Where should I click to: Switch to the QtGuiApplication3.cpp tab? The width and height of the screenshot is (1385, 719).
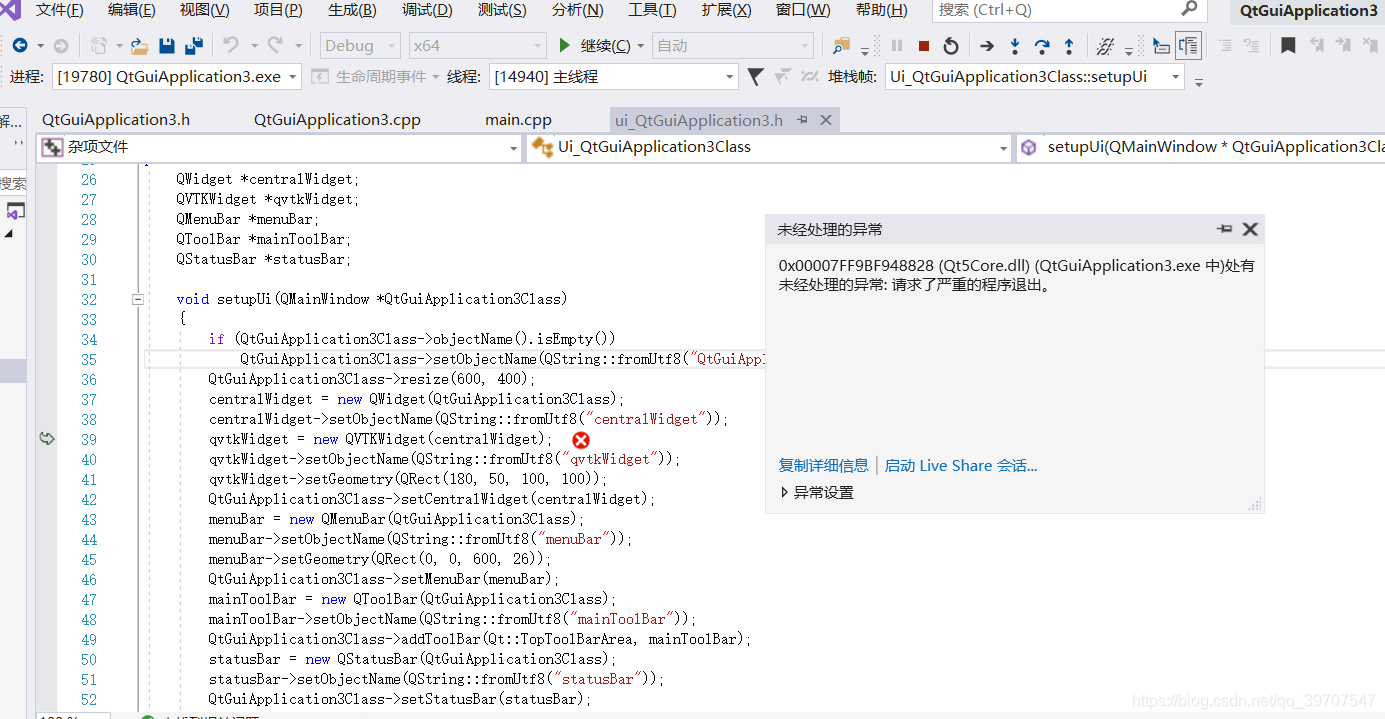[x=337, y=120]
